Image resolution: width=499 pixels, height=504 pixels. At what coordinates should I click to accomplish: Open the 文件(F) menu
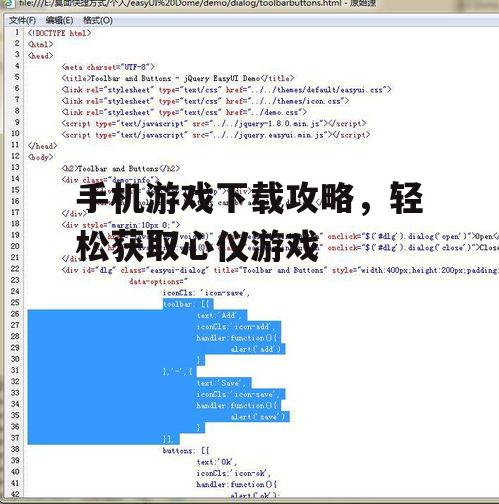coord(22,21)
